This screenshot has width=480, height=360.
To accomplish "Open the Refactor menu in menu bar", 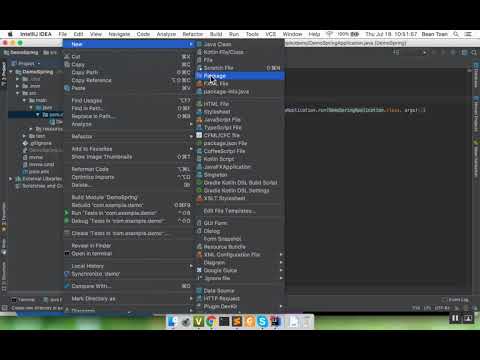I will (x=193, y=34).
